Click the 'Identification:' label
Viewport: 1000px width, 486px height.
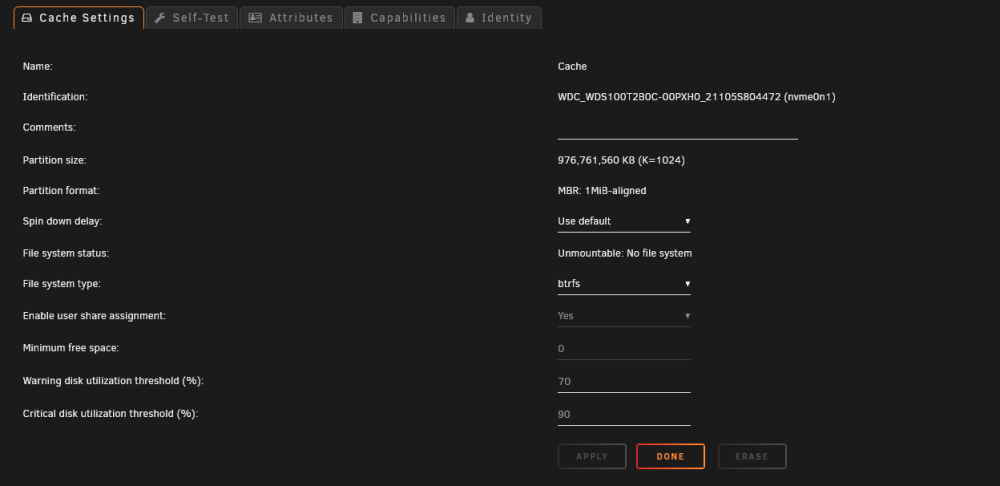pyautogui.click(x=55, y=97)
